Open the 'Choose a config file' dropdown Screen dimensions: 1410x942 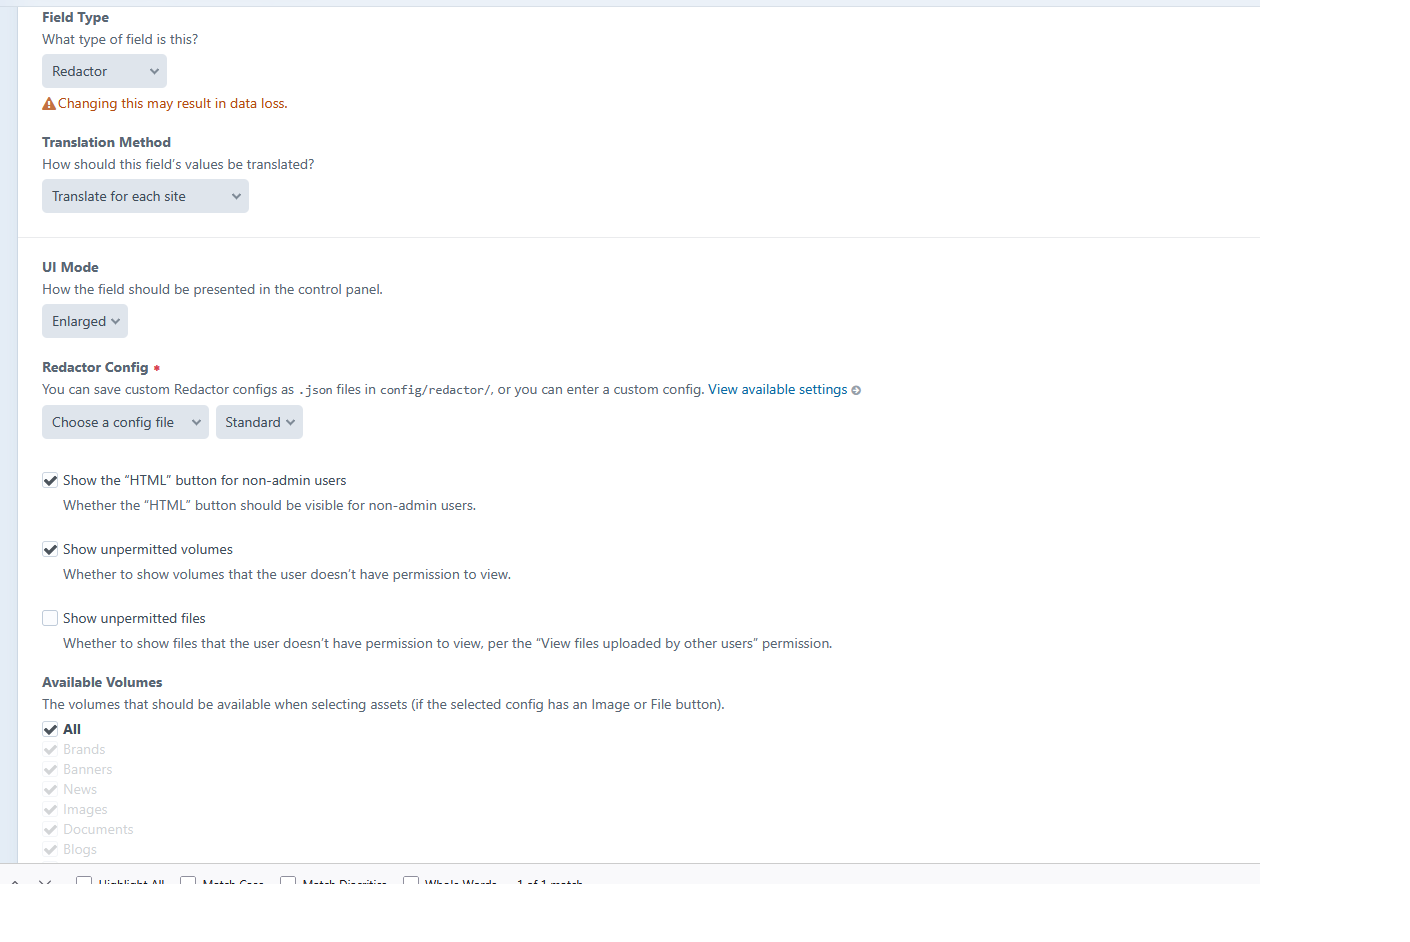pyautogui.click(x=125, y=423)
